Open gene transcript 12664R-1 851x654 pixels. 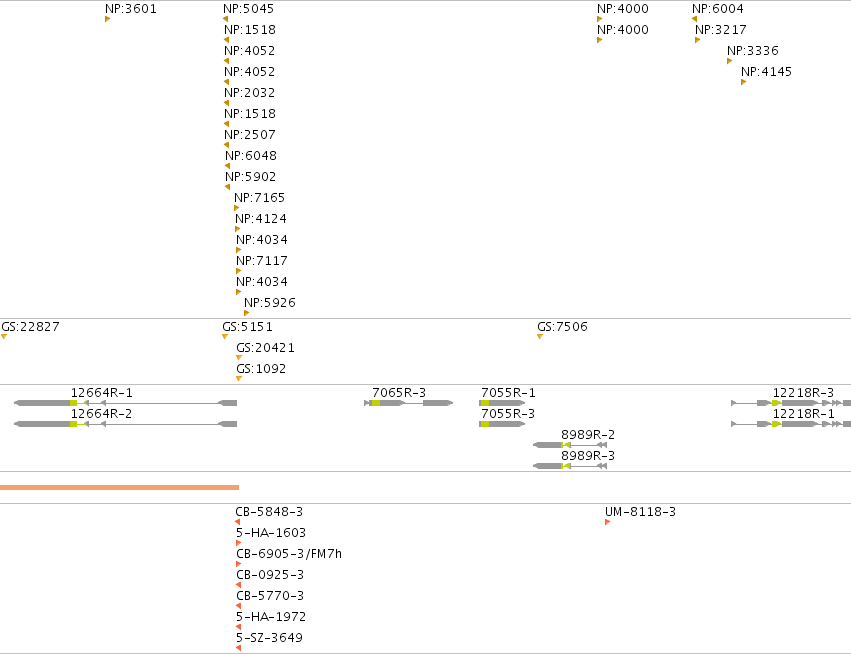tap(125, 403)
